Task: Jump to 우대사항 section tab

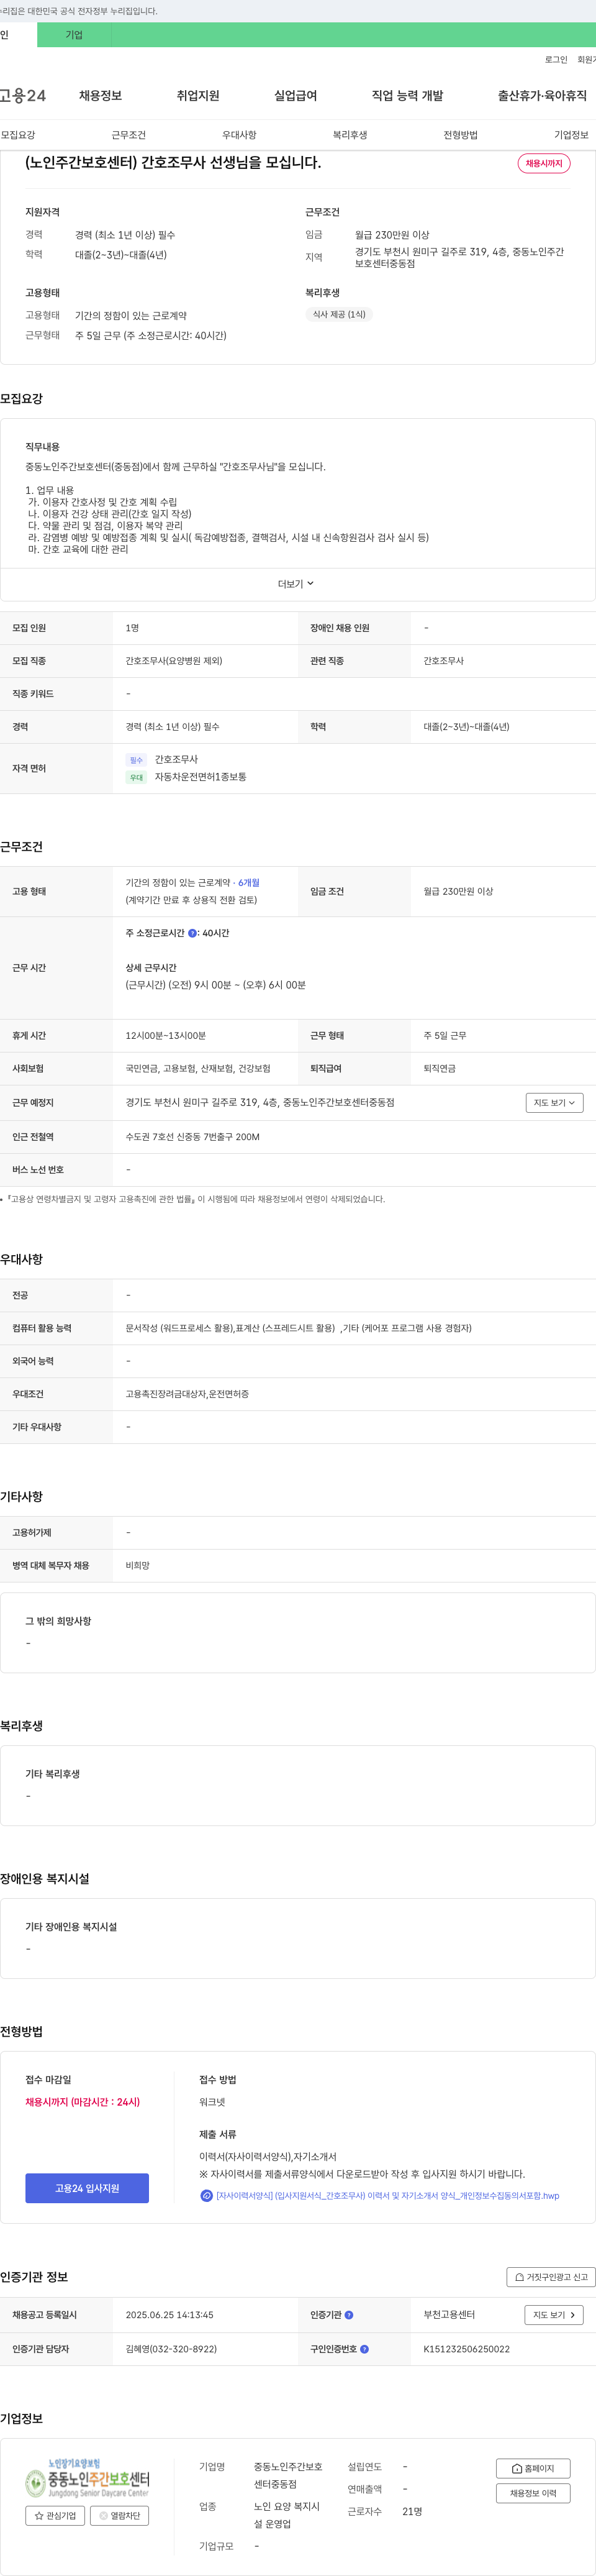Action: coord(239,135)
